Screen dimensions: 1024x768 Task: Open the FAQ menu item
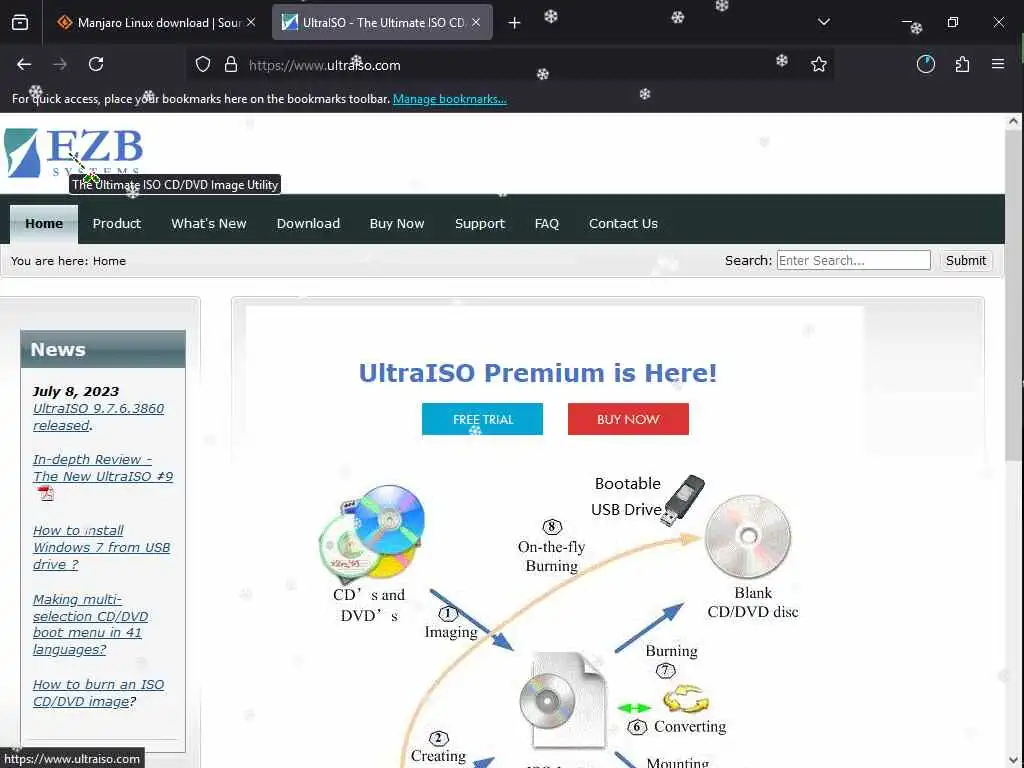547,223
